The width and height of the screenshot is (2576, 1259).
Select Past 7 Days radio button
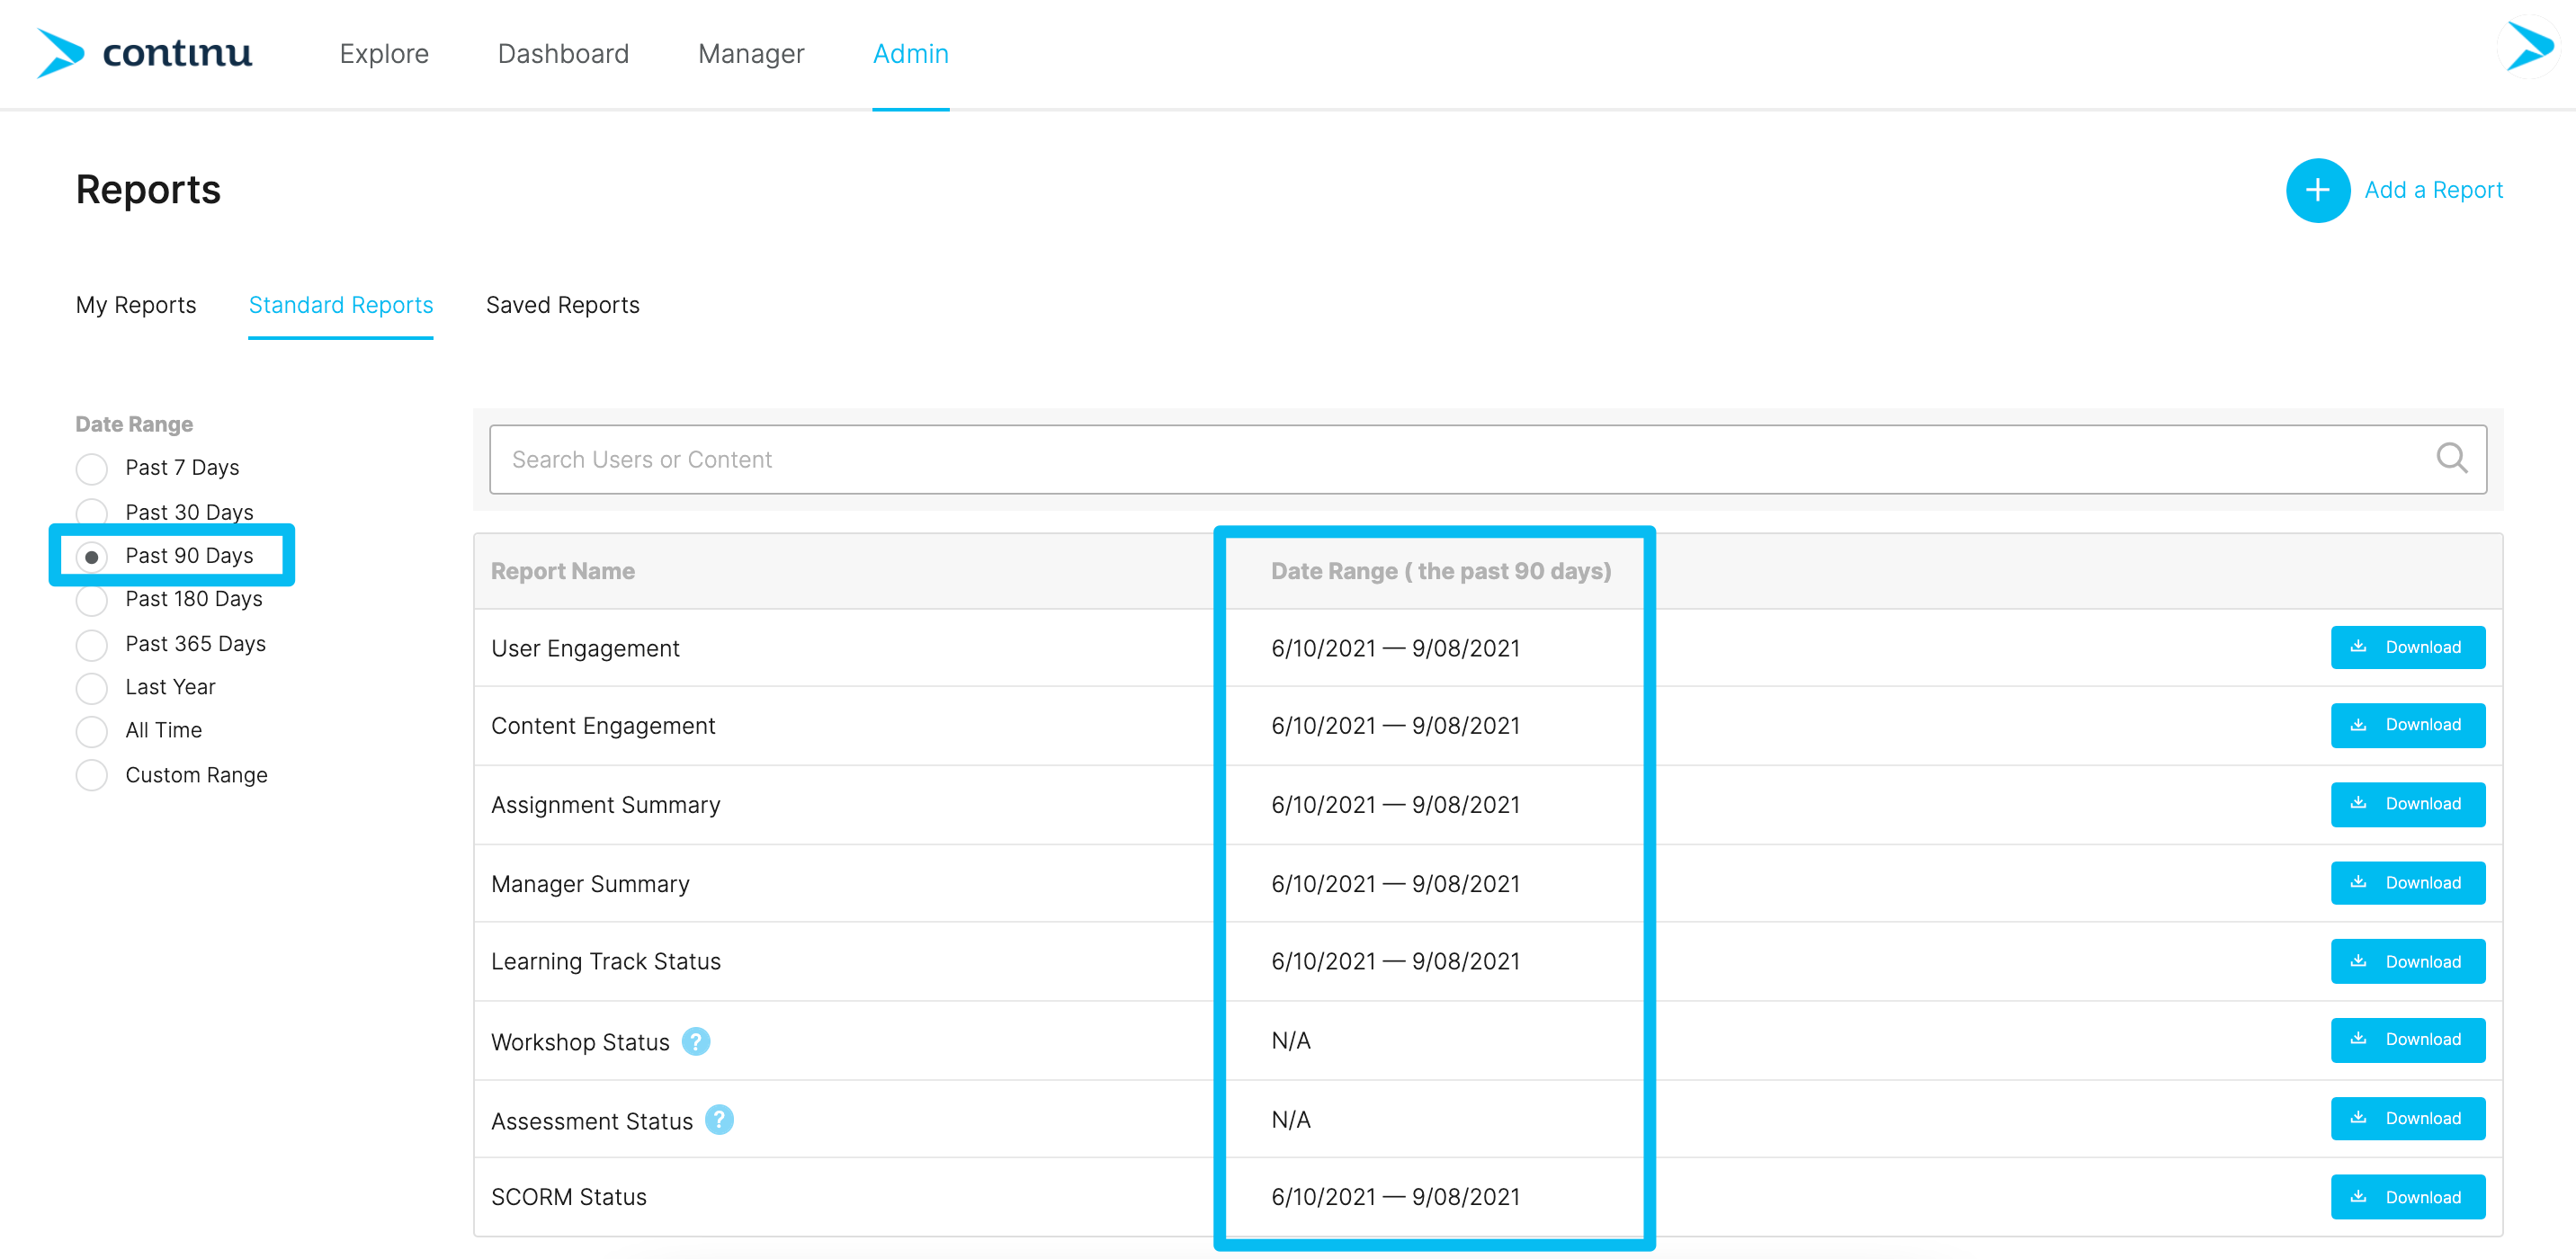pyautogui.click(x=92, y=468)
